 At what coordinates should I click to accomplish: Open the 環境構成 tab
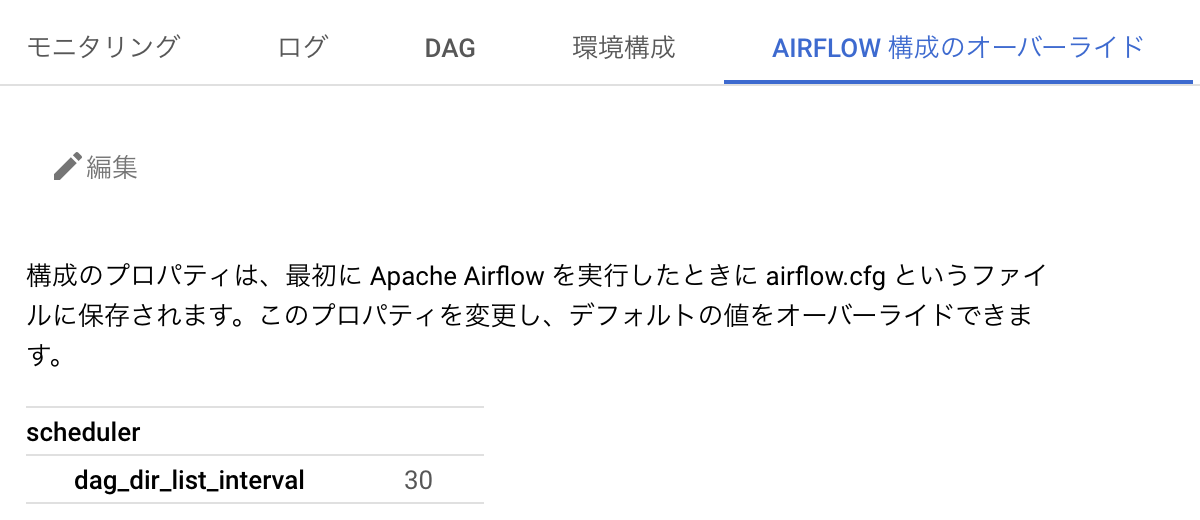(624, 47)
